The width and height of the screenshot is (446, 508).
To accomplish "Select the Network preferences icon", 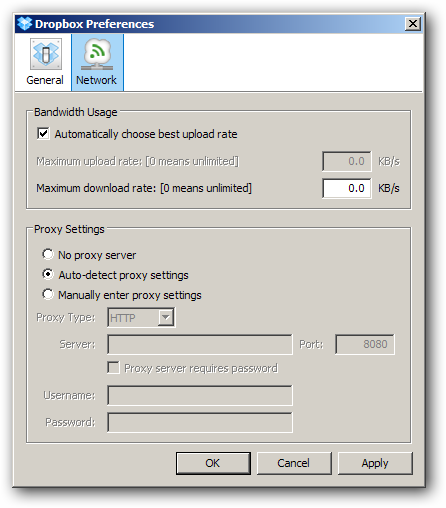I will point(97,62).
